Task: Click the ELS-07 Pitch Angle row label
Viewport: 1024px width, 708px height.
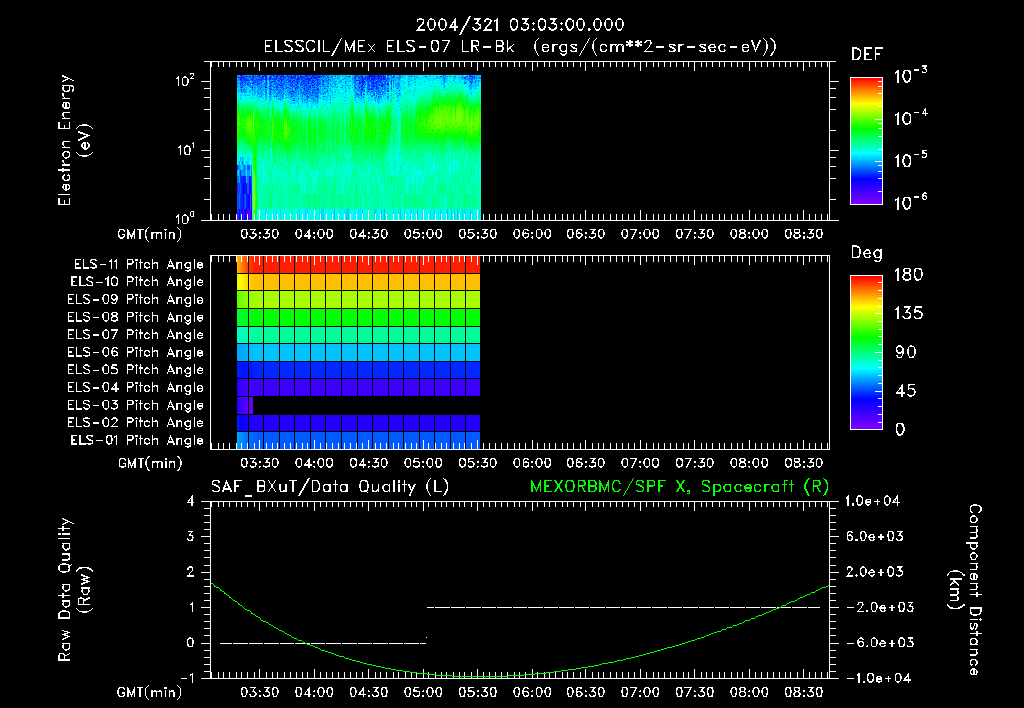Action: coord(135,334)
